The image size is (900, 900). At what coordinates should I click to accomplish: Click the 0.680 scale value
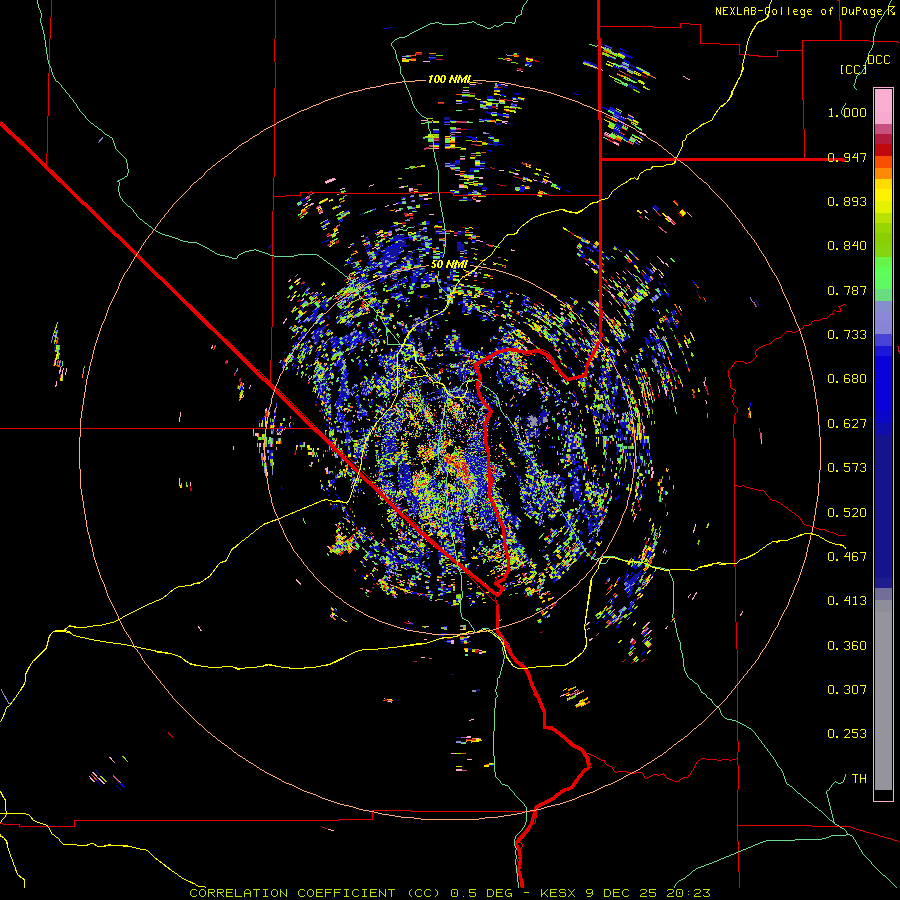(847, 379)
